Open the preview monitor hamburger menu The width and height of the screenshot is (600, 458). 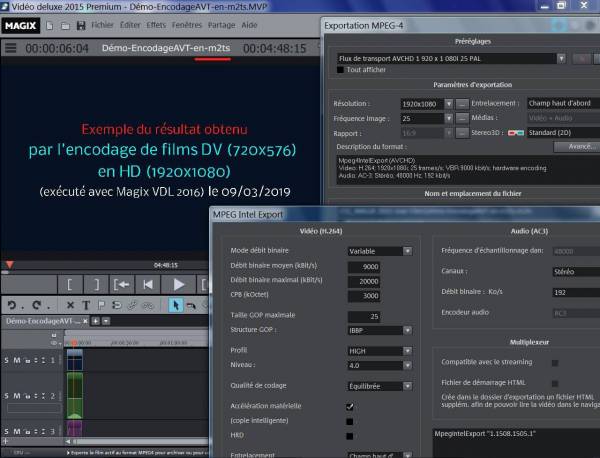click(11, 48)
